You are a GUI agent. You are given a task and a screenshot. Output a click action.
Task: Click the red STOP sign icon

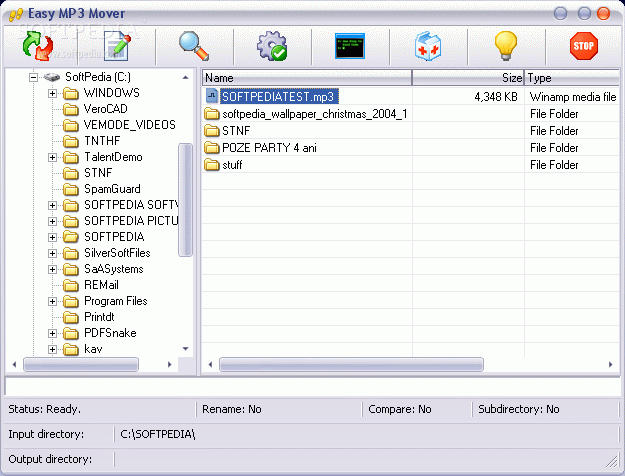(x=584, y=46)
